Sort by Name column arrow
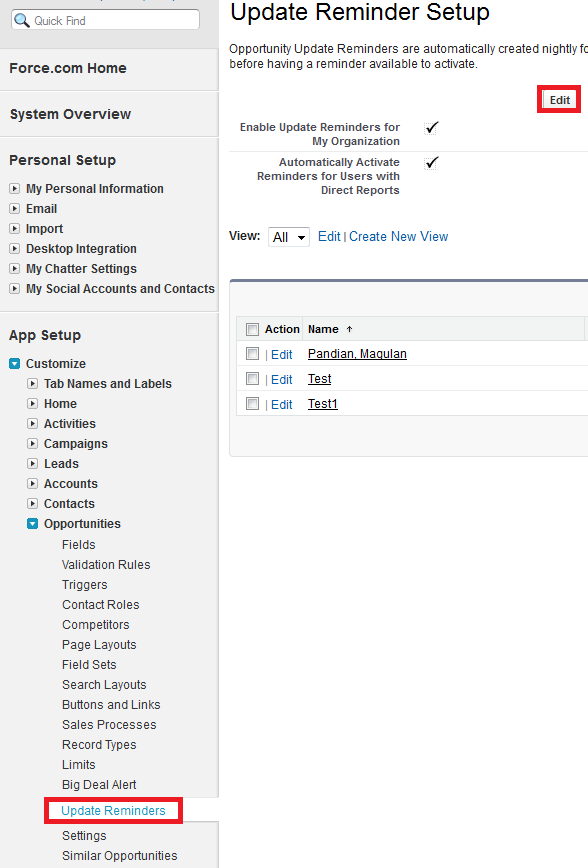Screen dimensions: 588x868 tap(349, 329)
